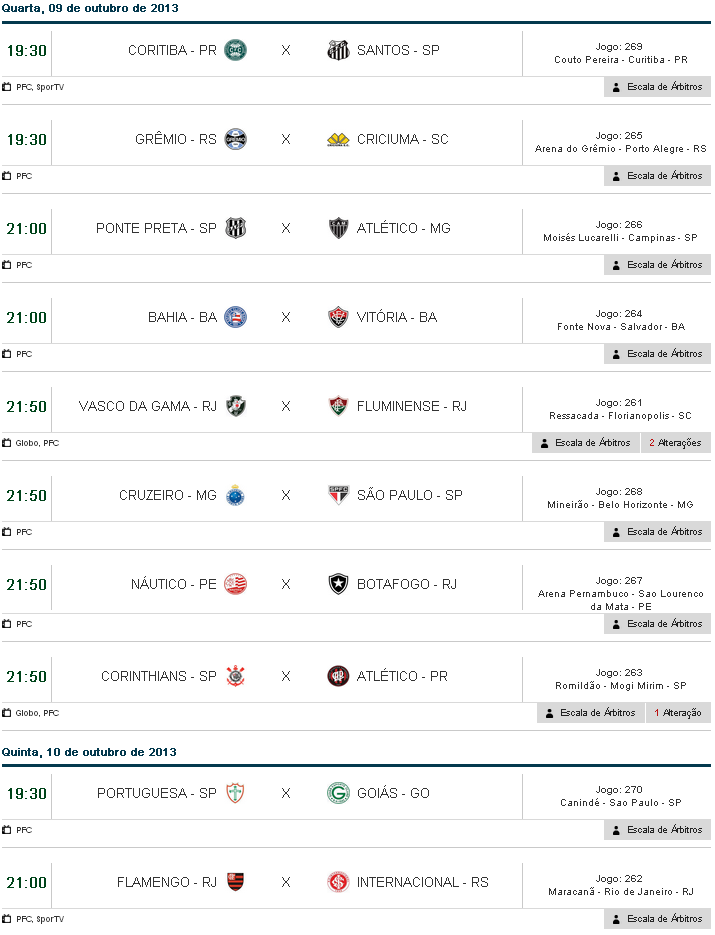The width and height of the screenshot is (715, 935).
Task: Click the Coritiba club crest icon
Action: [x=236, y=50]
